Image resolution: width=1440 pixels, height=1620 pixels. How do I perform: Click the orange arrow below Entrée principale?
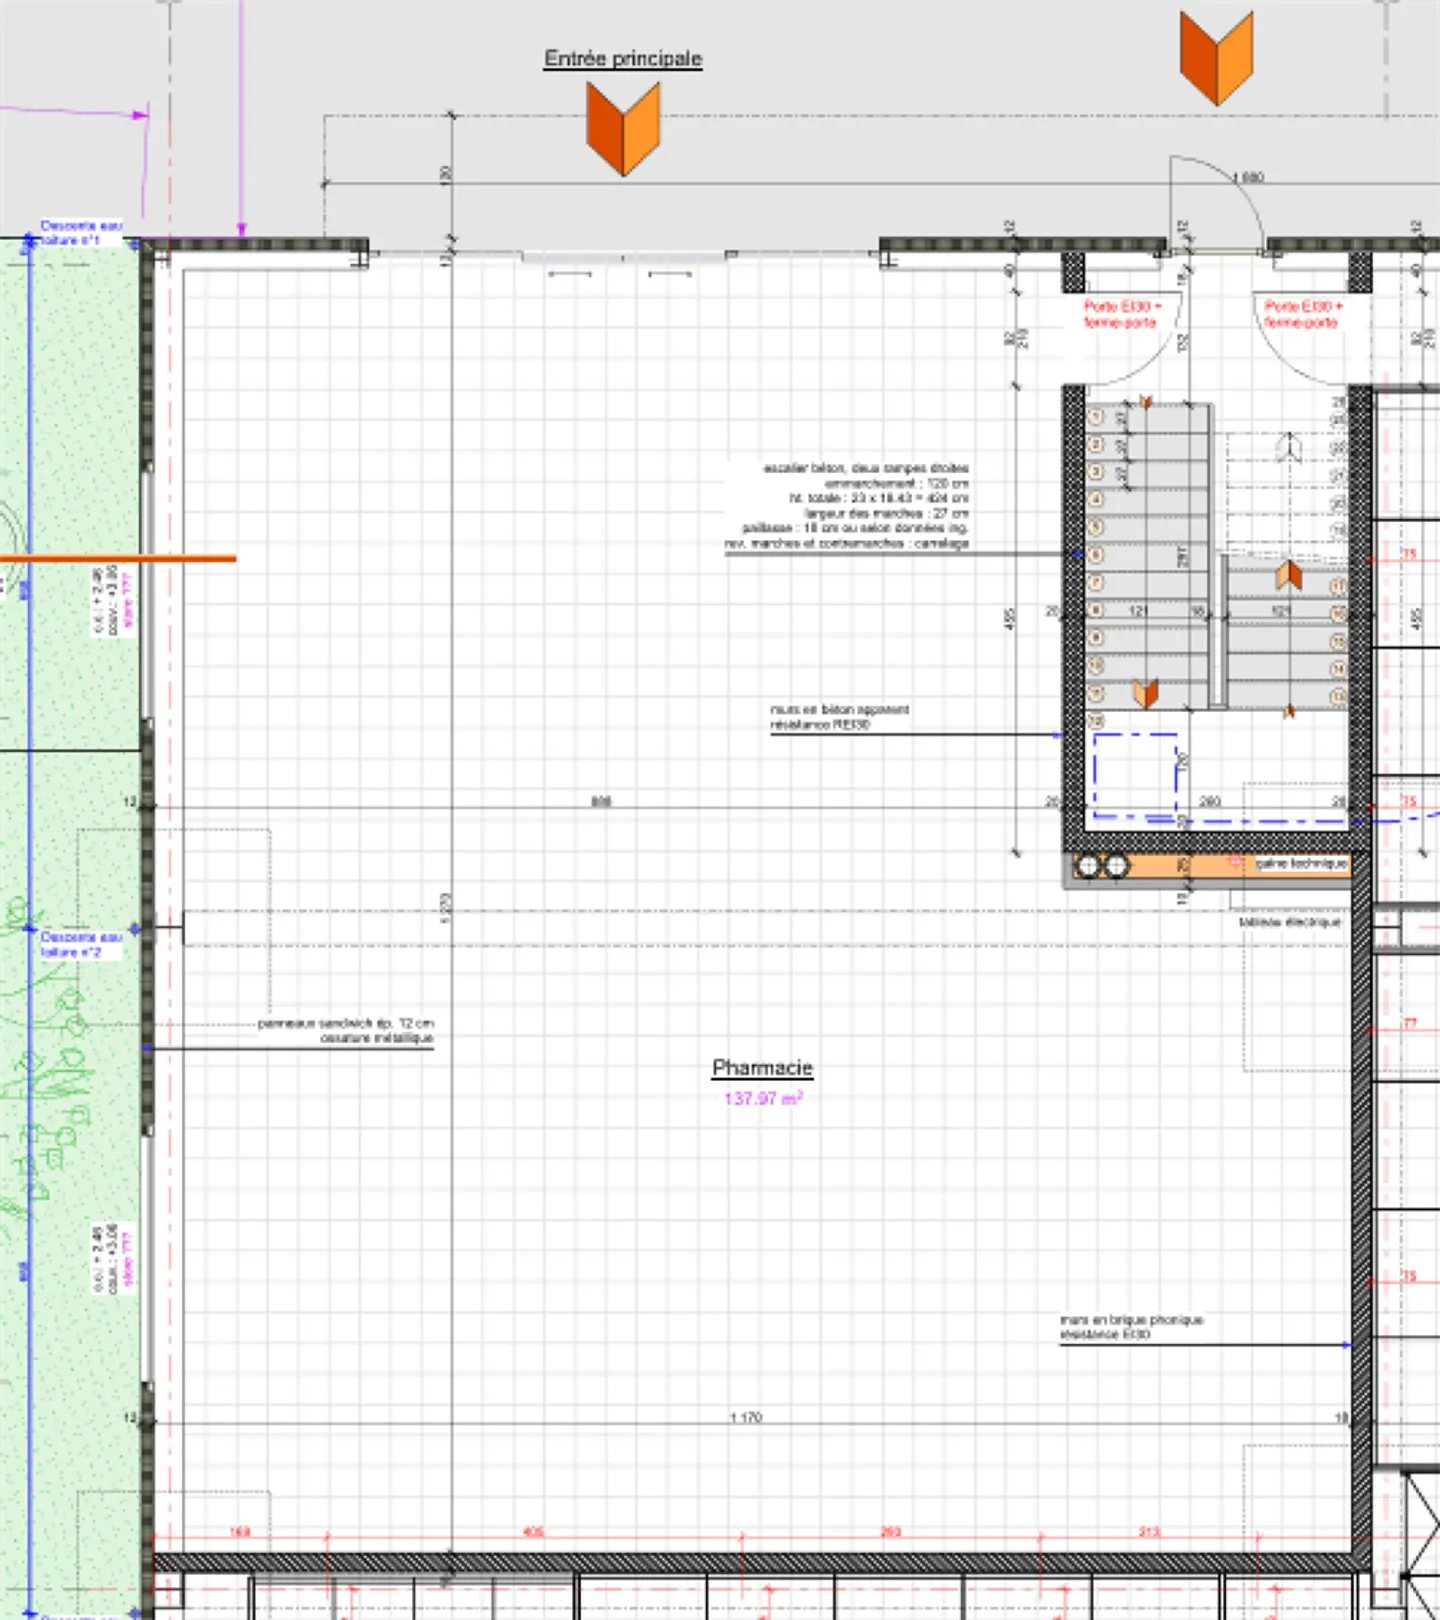[x=623, y=129]
